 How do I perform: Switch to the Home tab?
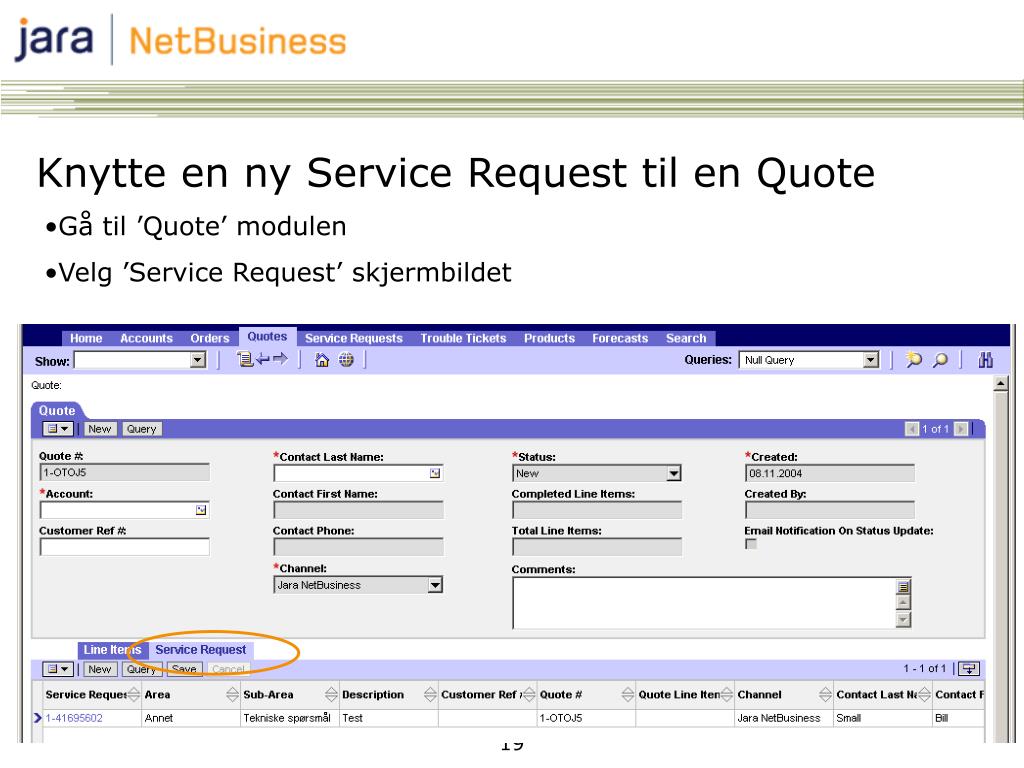86,338
